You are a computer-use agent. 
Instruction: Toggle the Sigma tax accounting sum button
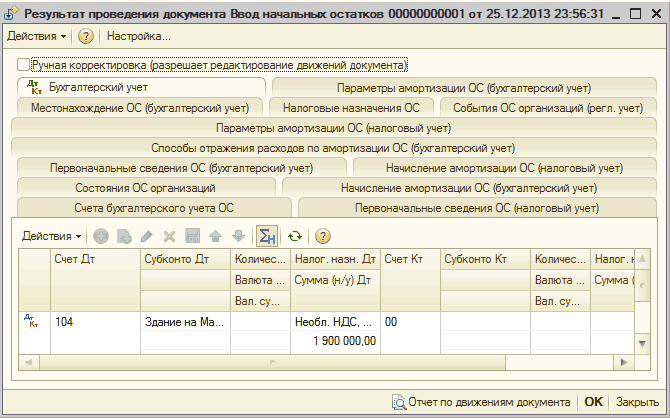[267, 236]
